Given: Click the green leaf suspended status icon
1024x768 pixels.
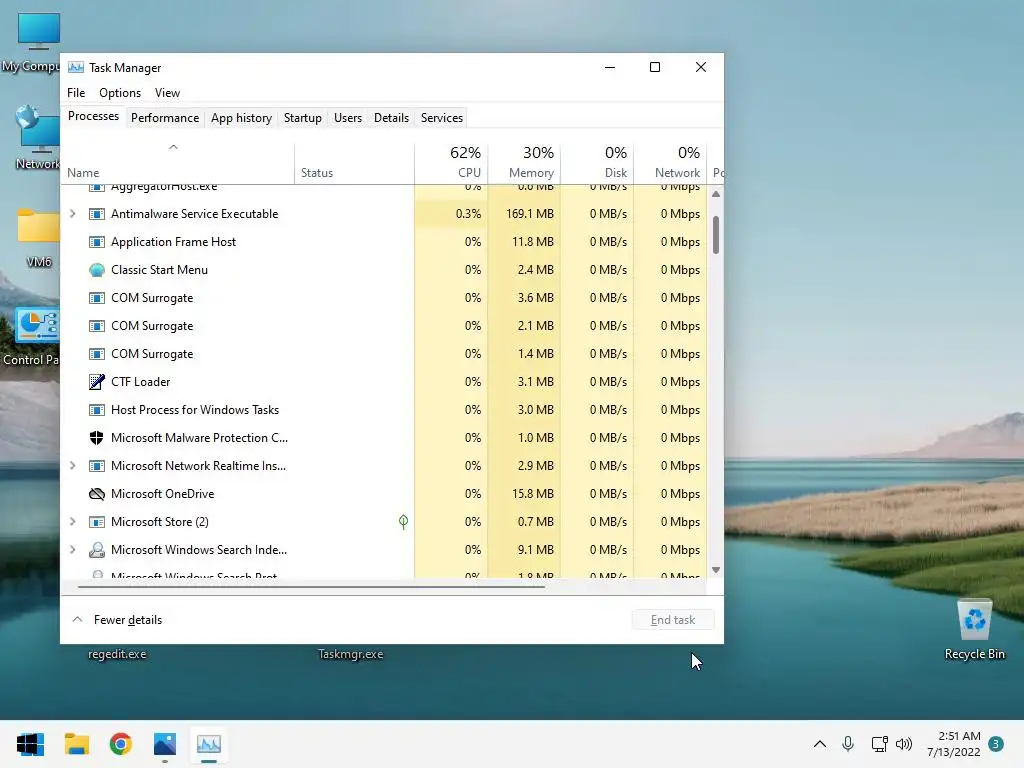Looking at the screenshot, I should click(404, 521).
